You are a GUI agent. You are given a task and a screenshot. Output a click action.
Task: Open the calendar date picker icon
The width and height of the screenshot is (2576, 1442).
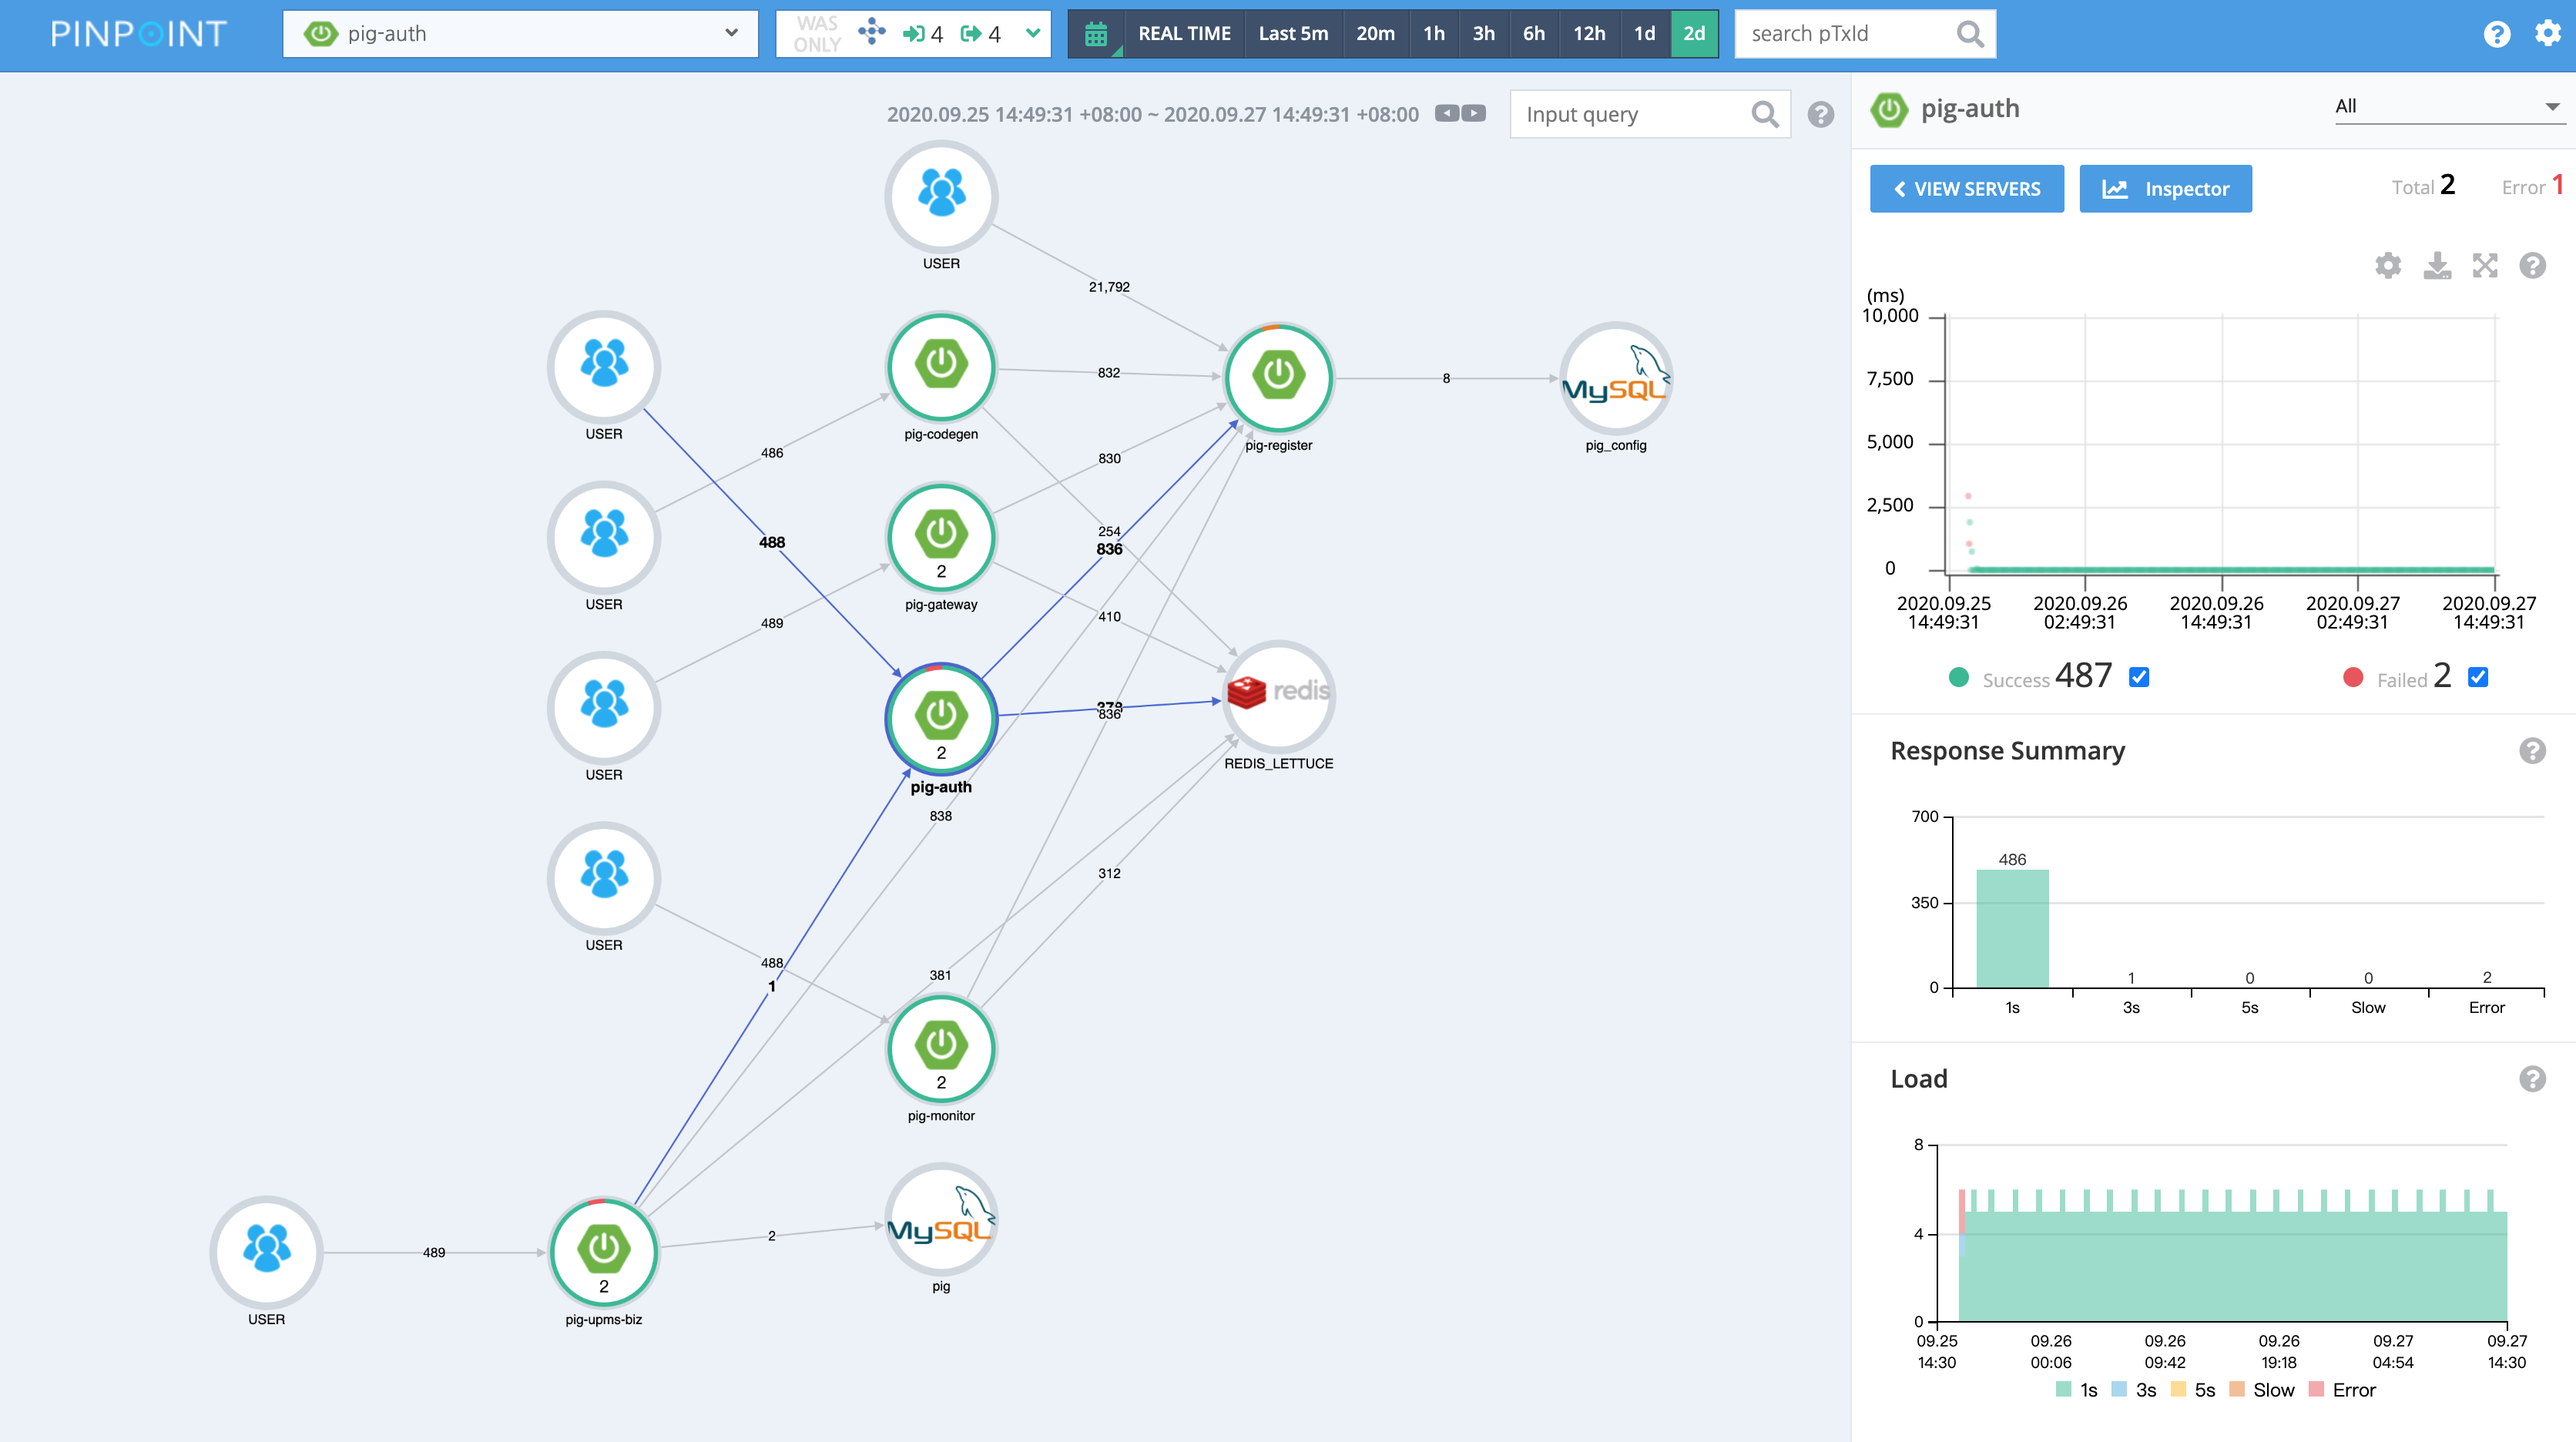1096,34
